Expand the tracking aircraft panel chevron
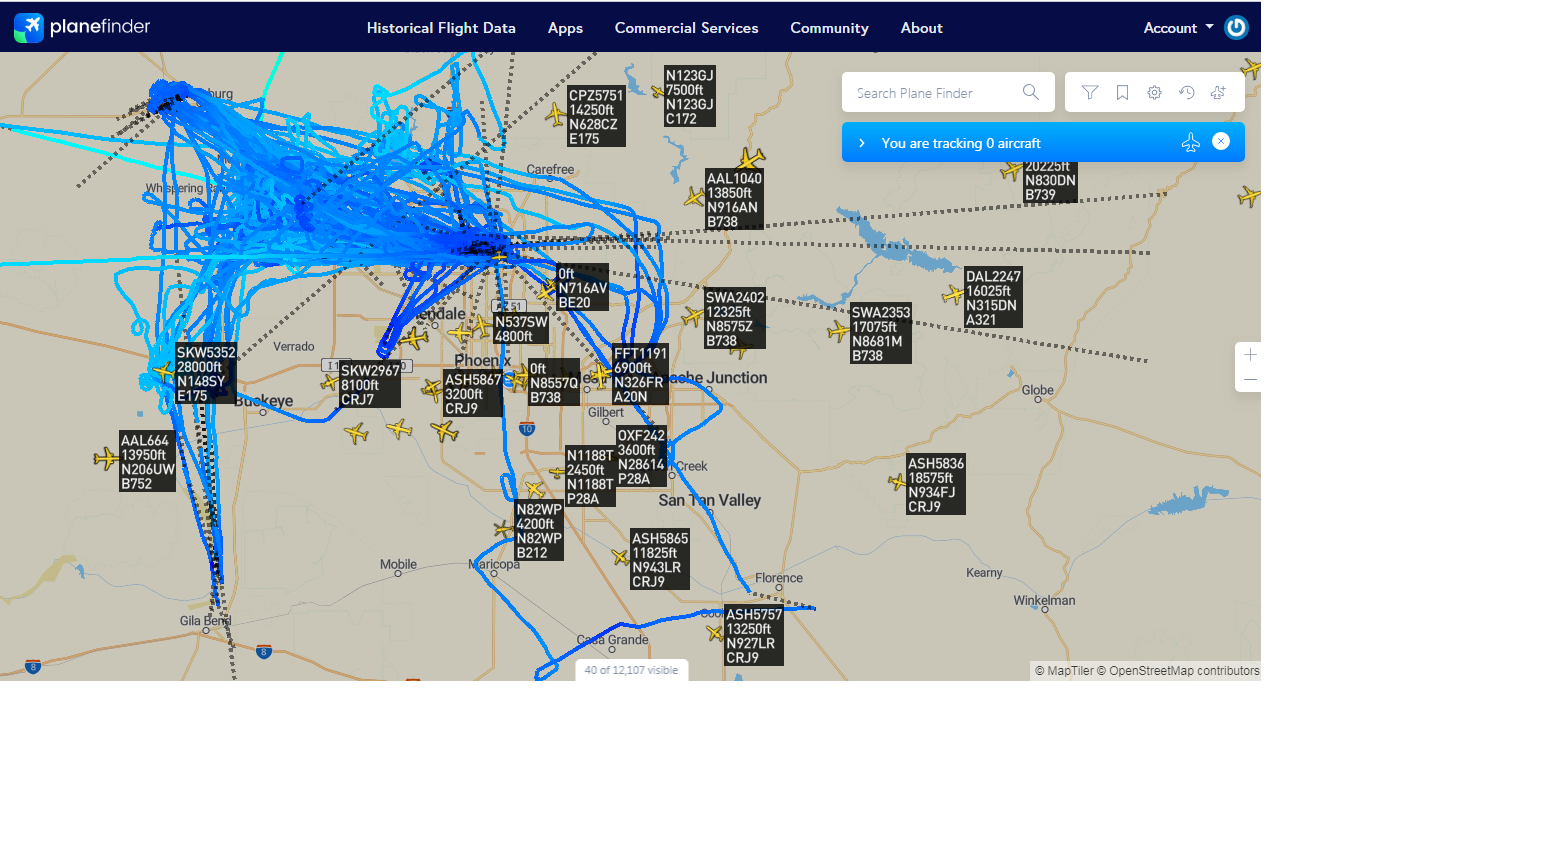1548x862 pixels. (862, 143)
